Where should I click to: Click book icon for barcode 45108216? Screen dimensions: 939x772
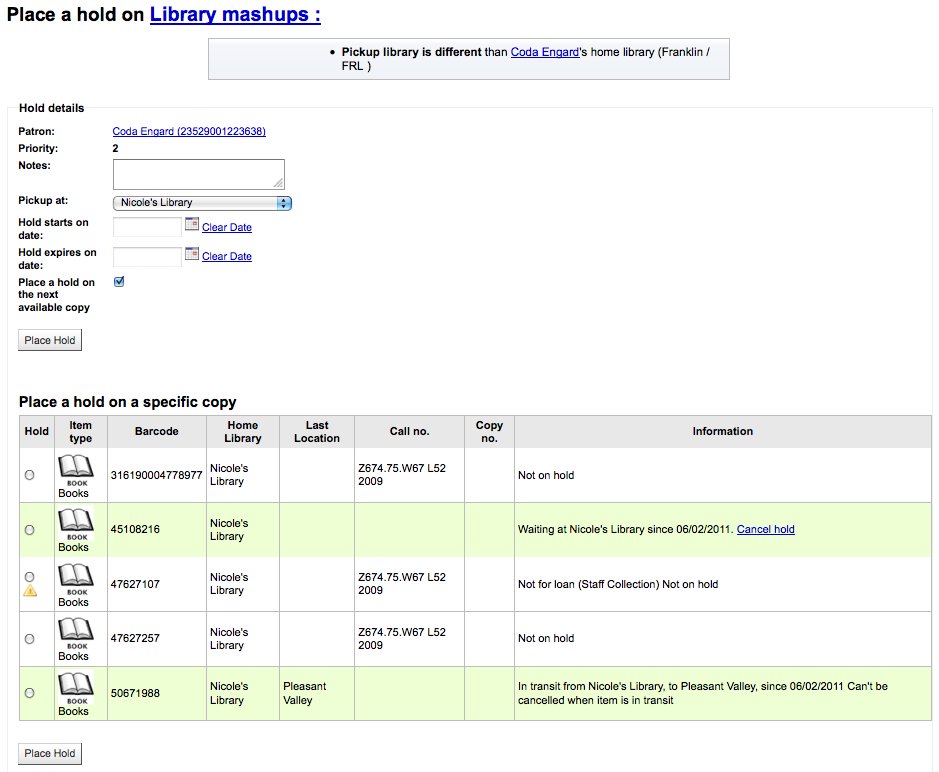click(75, 525)
